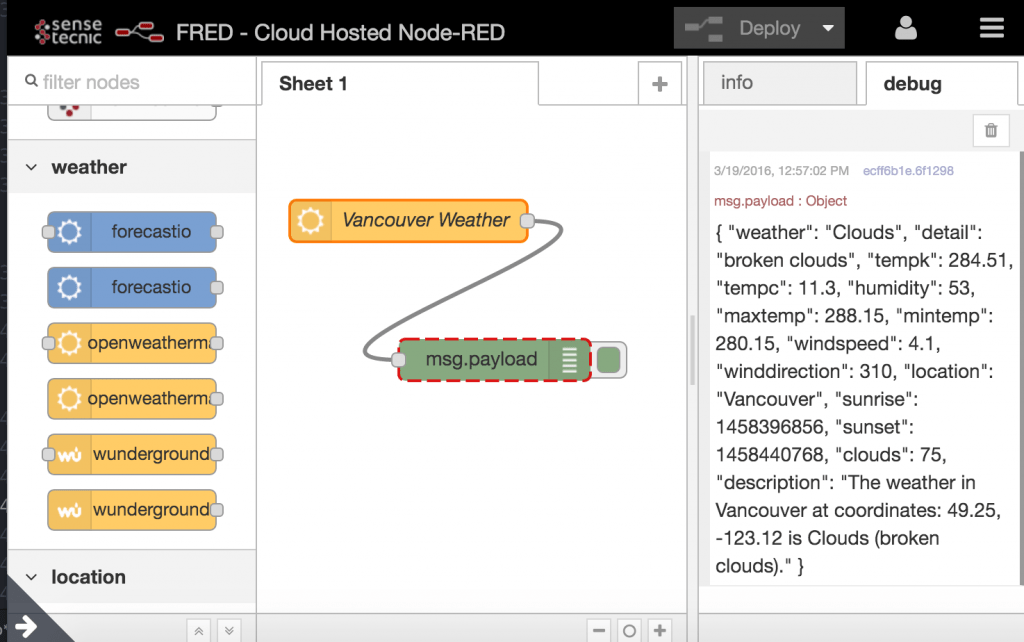
Task: Click the search magnifier icon
Action: point(31,81)
